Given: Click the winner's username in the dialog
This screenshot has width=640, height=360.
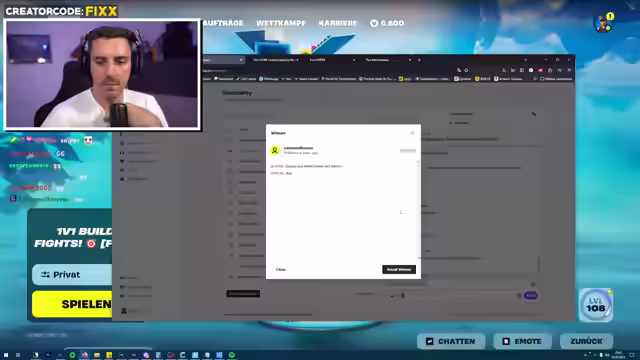Looking at the screenshot, I should (298, 148).
